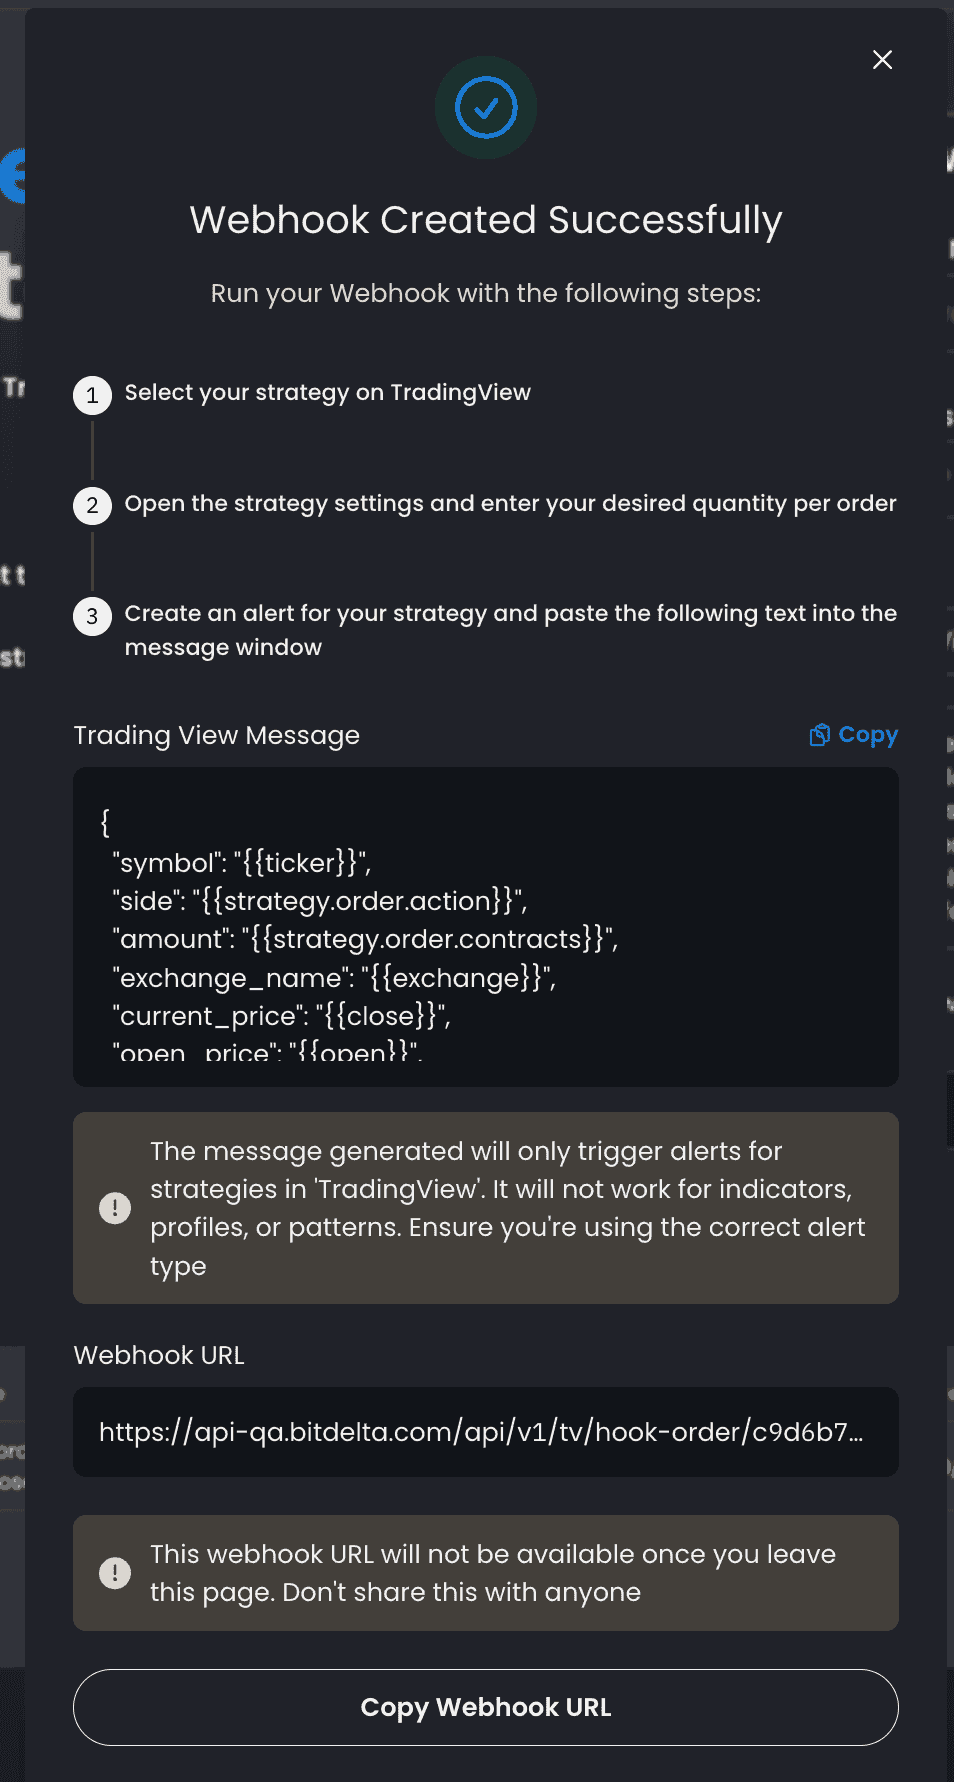954x1782 pixels.
Task: Click the blue checkmark success icon
Action: [x=486, y=107]
